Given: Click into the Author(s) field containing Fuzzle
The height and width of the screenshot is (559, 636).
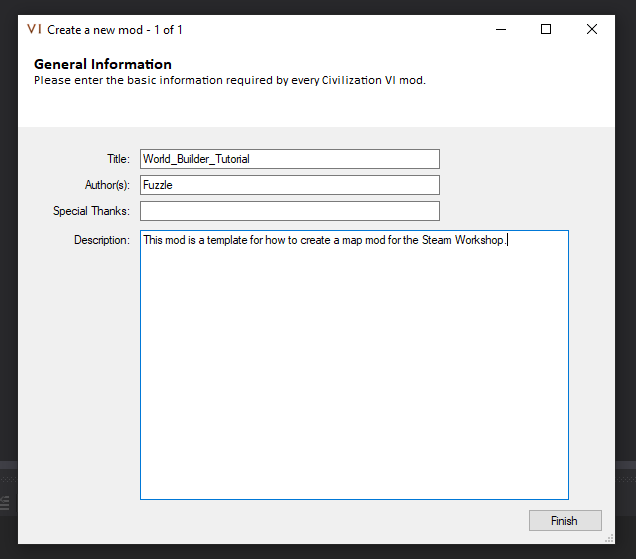Looking at the screenshot, I should point(290,185).
